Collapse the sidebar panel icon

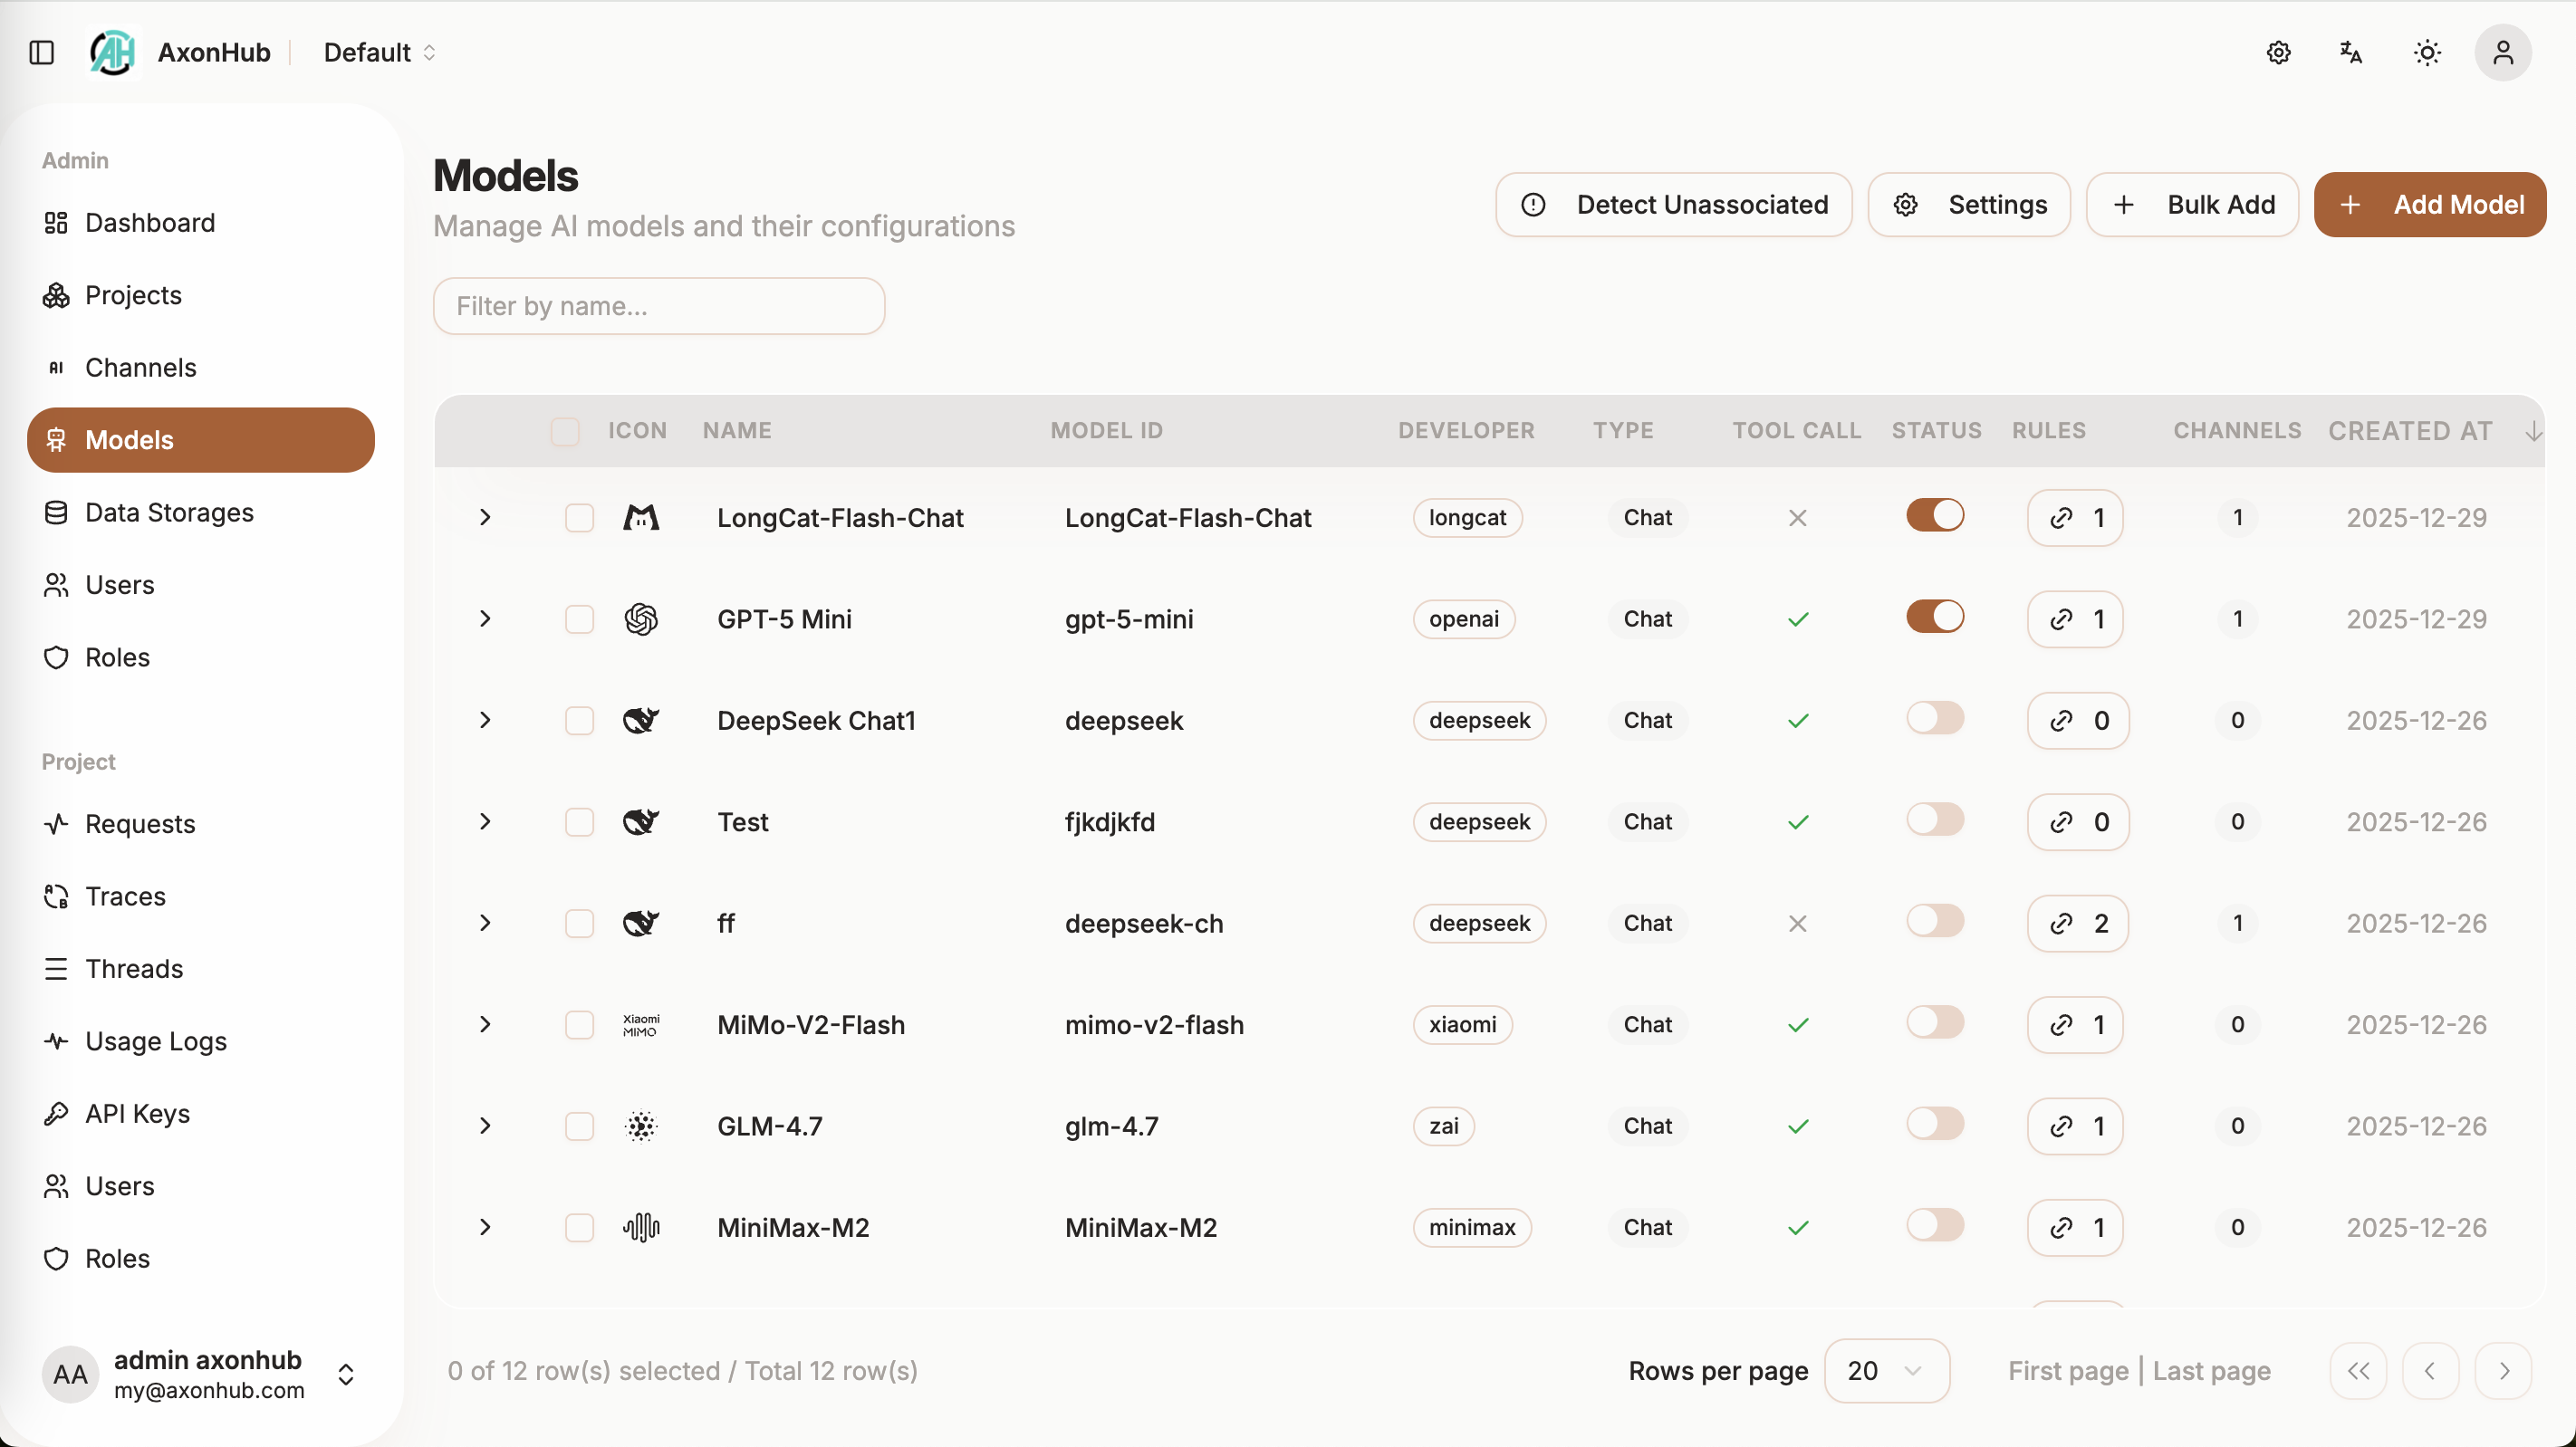click(x=41, y=52)
